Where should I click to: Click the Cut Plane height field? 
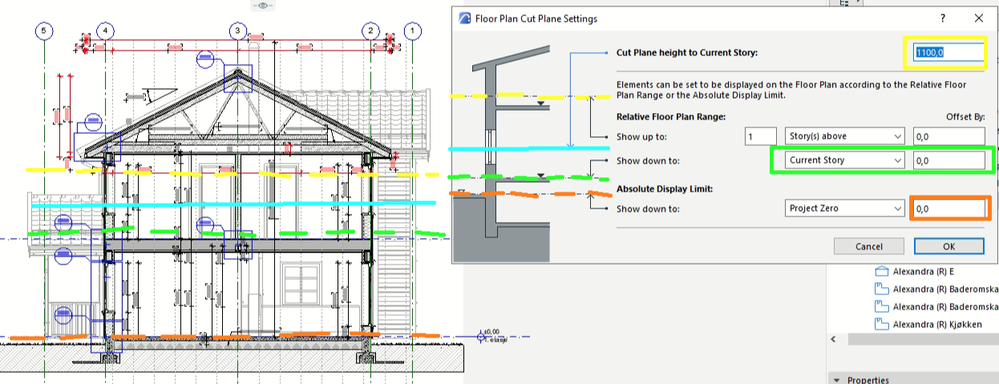point(945,53)
